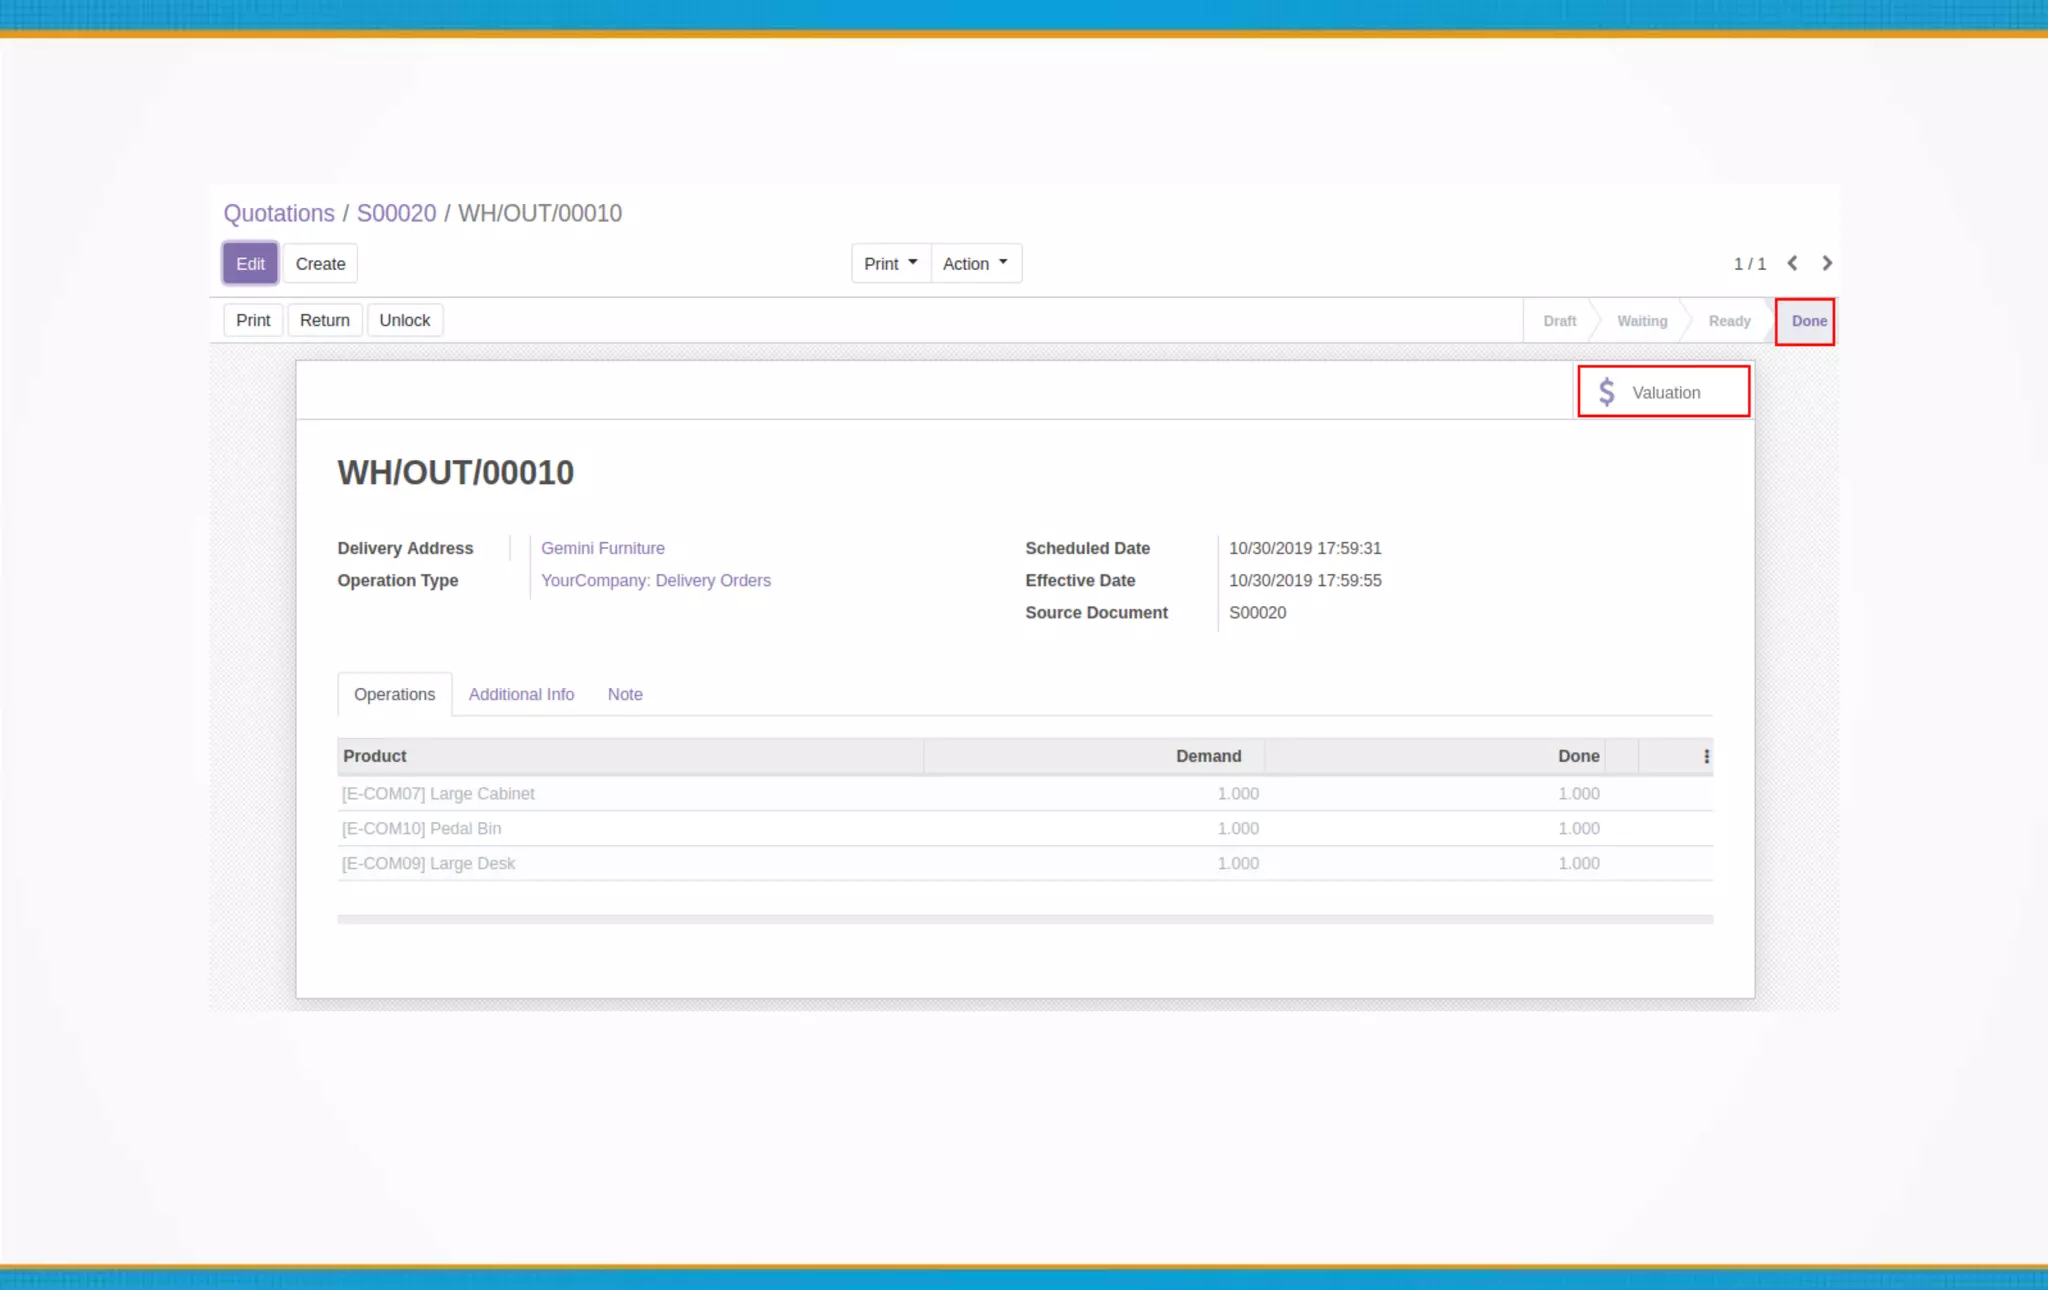Click the status bar Print button
This screenshot has width=2048, height=1290.
point(253,320)
